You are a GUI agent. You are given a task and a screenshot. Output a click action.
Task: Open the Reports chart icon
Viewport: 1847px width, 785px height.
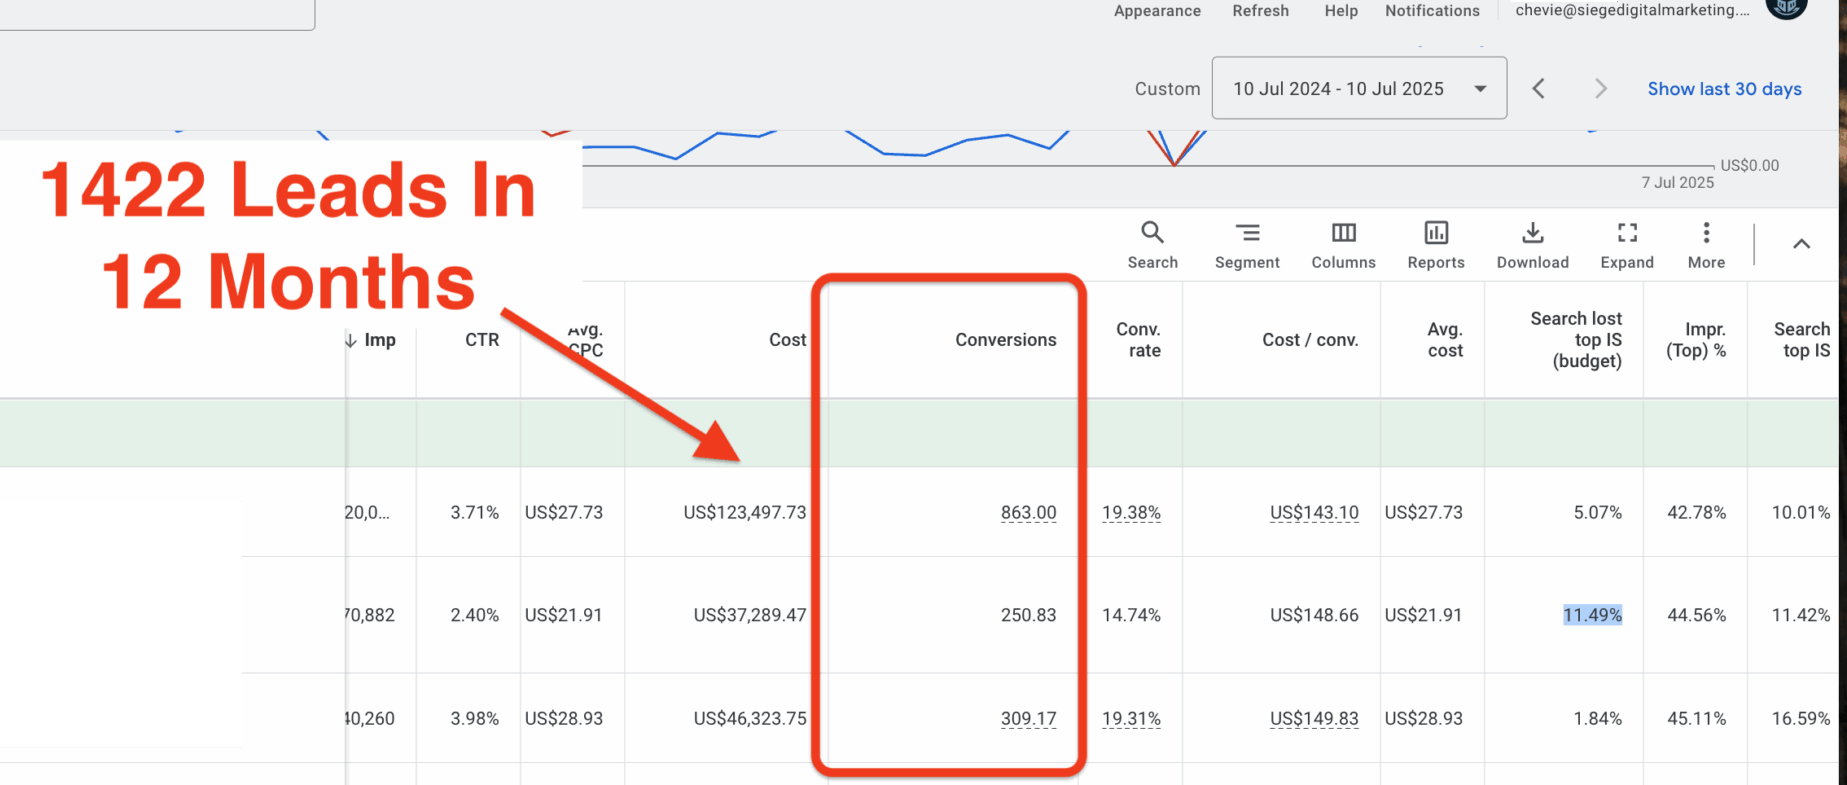coord(1435,233)
